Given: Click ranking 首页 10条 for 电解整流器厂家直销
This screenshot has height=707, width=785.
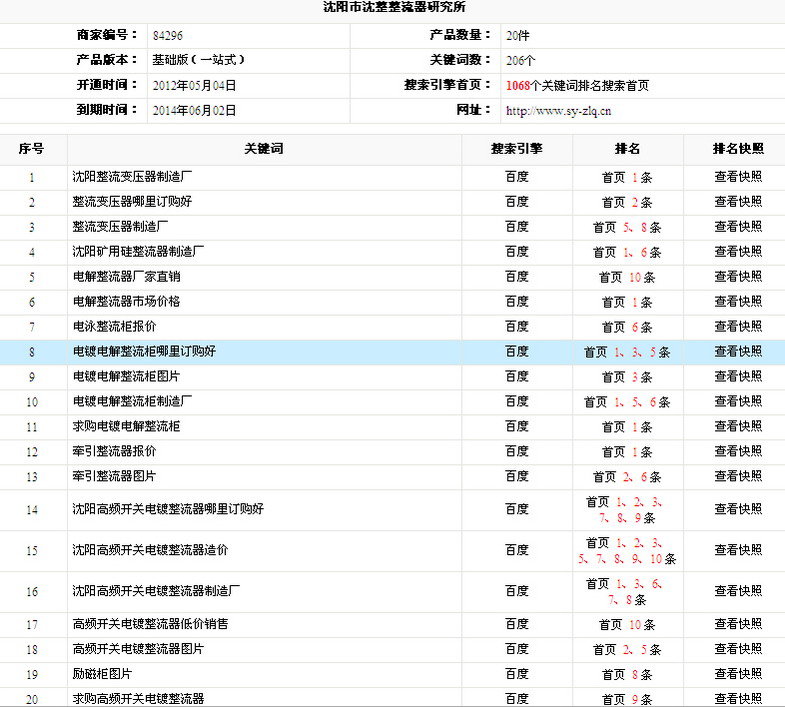Looking at the screenshot, I should tap(627, 277).
